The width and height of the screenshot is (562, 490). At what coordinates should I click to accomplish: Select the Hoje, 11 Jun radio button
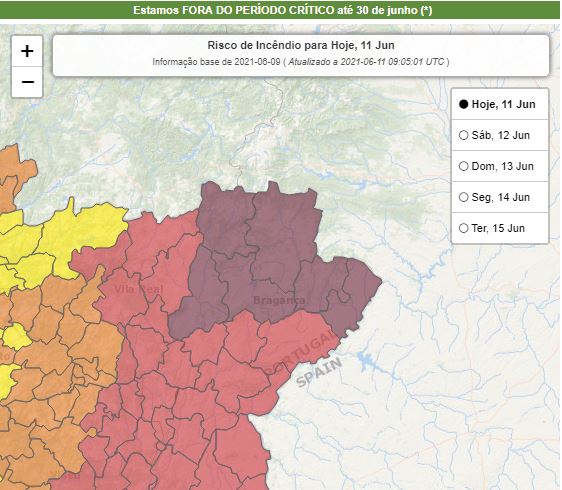click(x=463, y=104)
